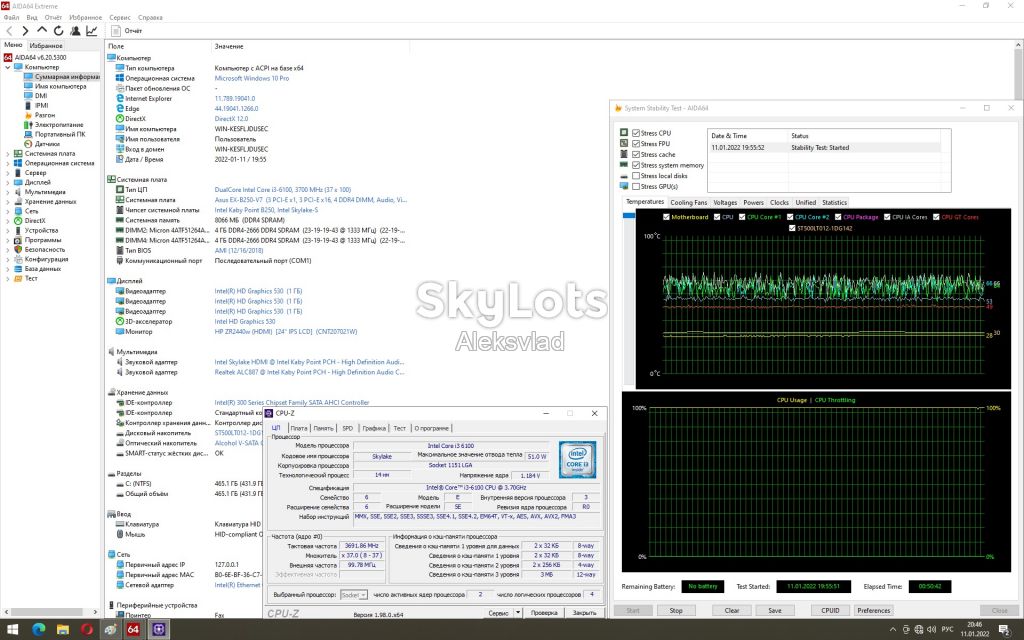Expand the Дисплей tree node
Viewport: 1024px width, 640px height.
coord(8,182)
